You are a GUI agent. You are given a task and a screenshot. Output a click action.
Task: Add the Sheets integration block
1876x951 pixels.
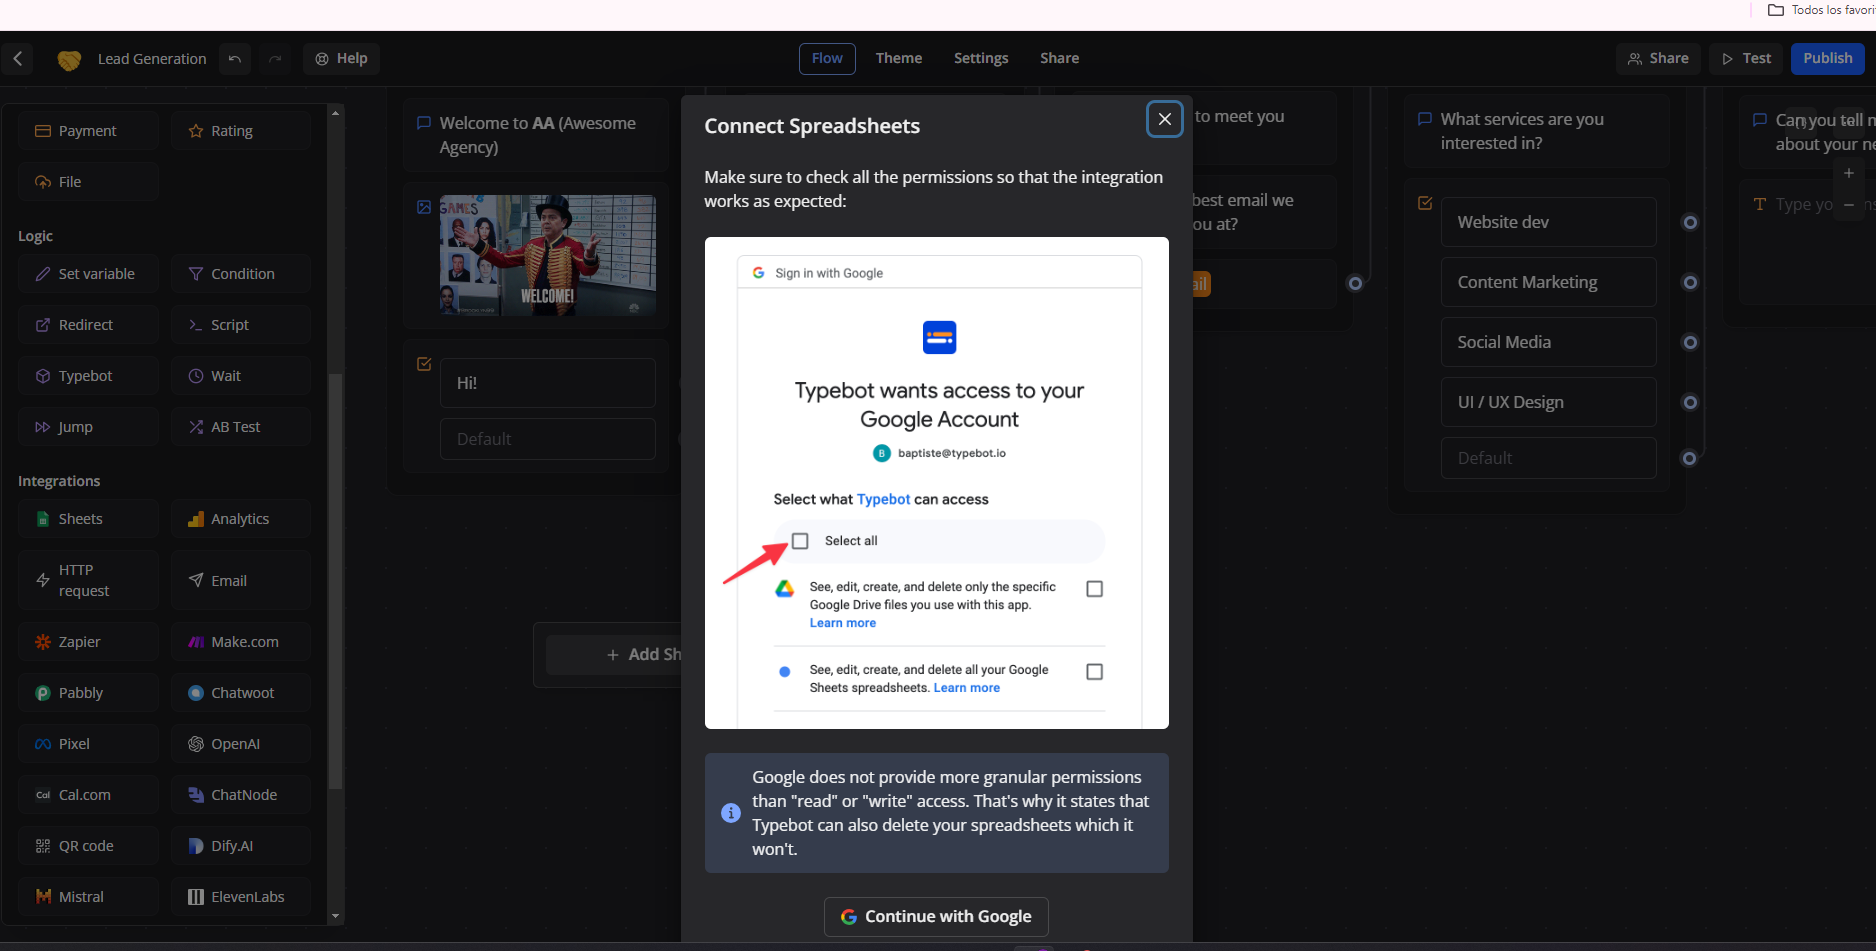88,519
